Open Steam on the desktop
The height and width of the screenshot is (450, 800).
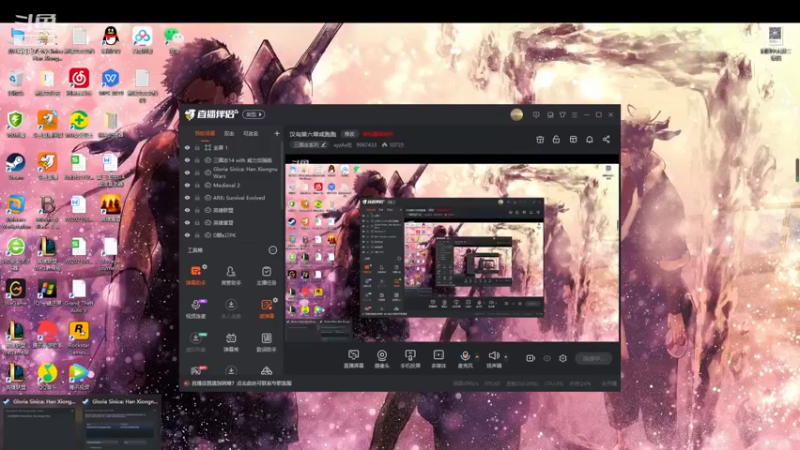pos(15,166)
